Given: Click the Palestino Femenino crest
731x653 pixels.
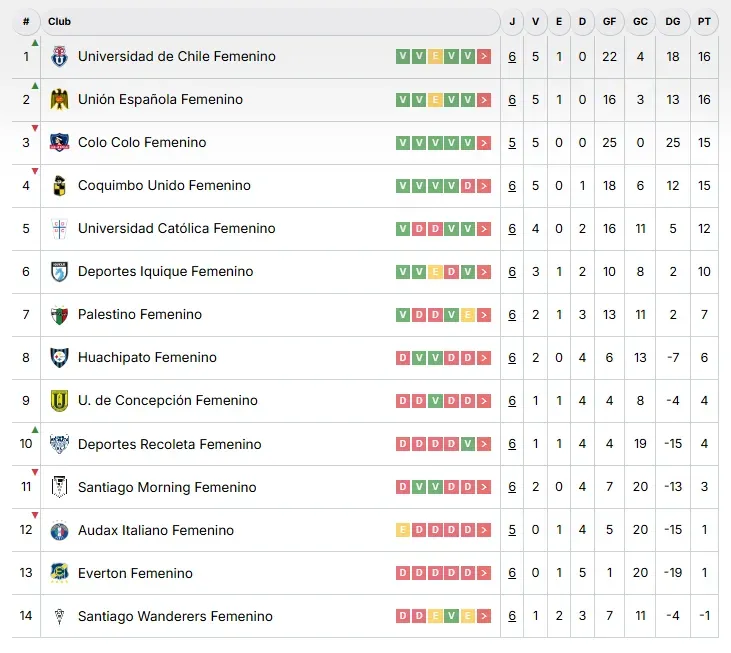Looking at the screenshot, I should 59,315.
